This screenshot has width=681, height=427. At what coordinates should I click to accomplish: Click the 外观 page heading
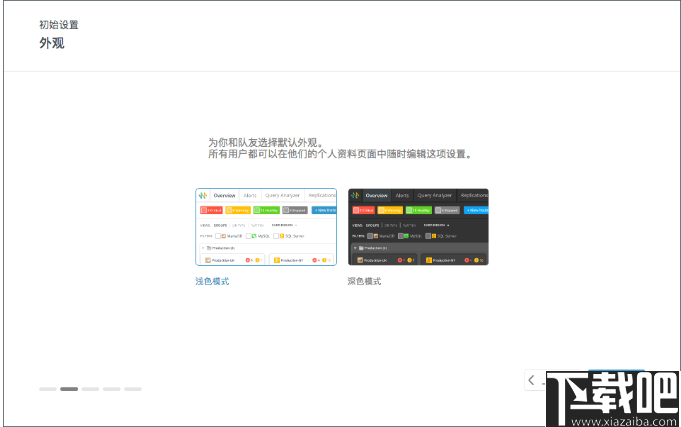tap(52, 43)
